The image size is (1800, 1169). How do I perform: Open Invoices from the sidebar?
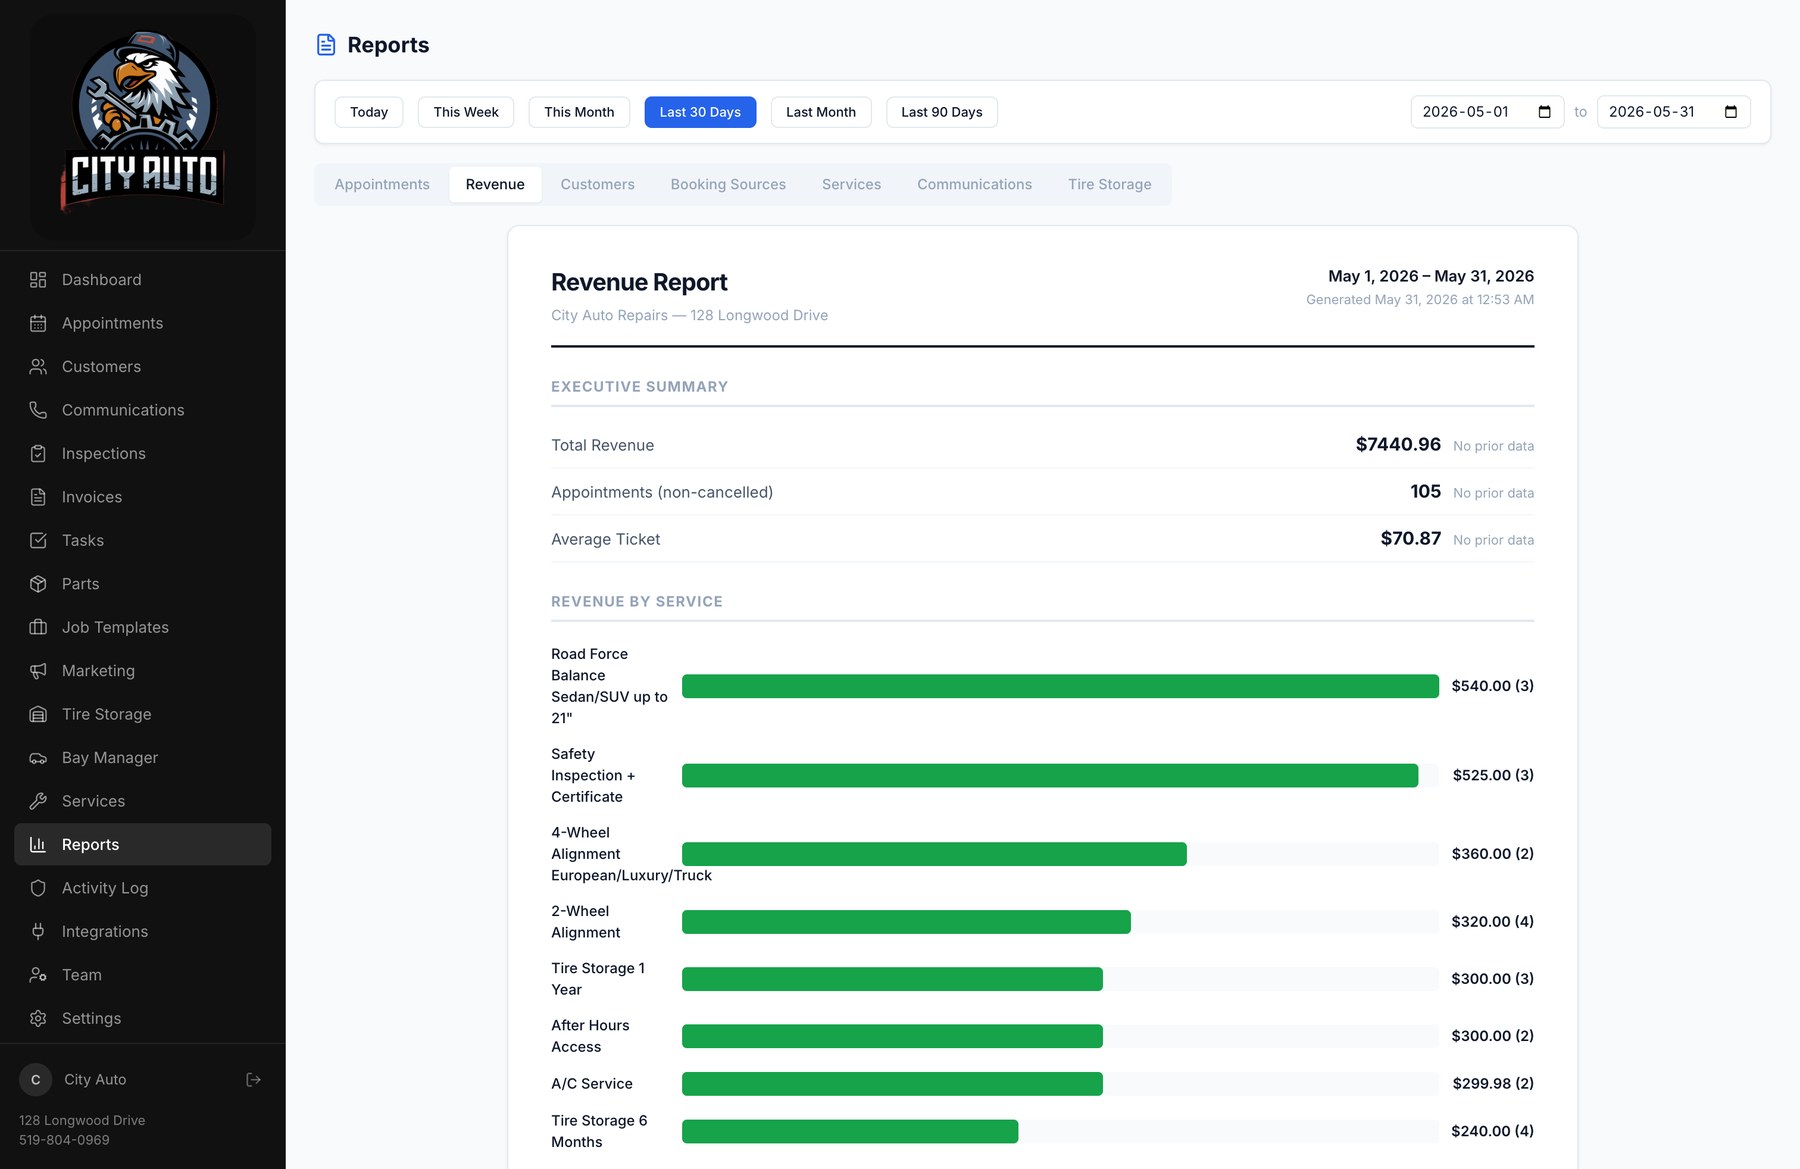click(143, 497)
